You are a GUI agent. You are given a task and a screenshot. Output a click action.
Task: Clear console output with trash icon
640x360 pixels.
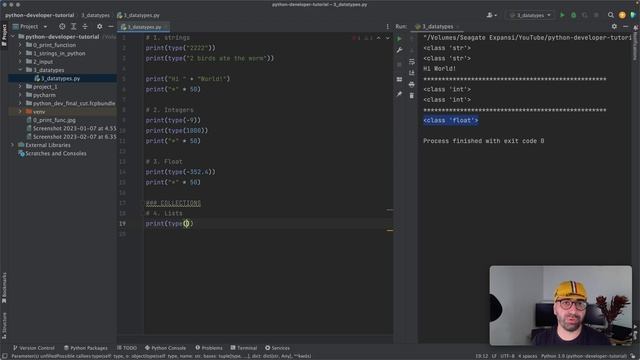tap(411, 96)
